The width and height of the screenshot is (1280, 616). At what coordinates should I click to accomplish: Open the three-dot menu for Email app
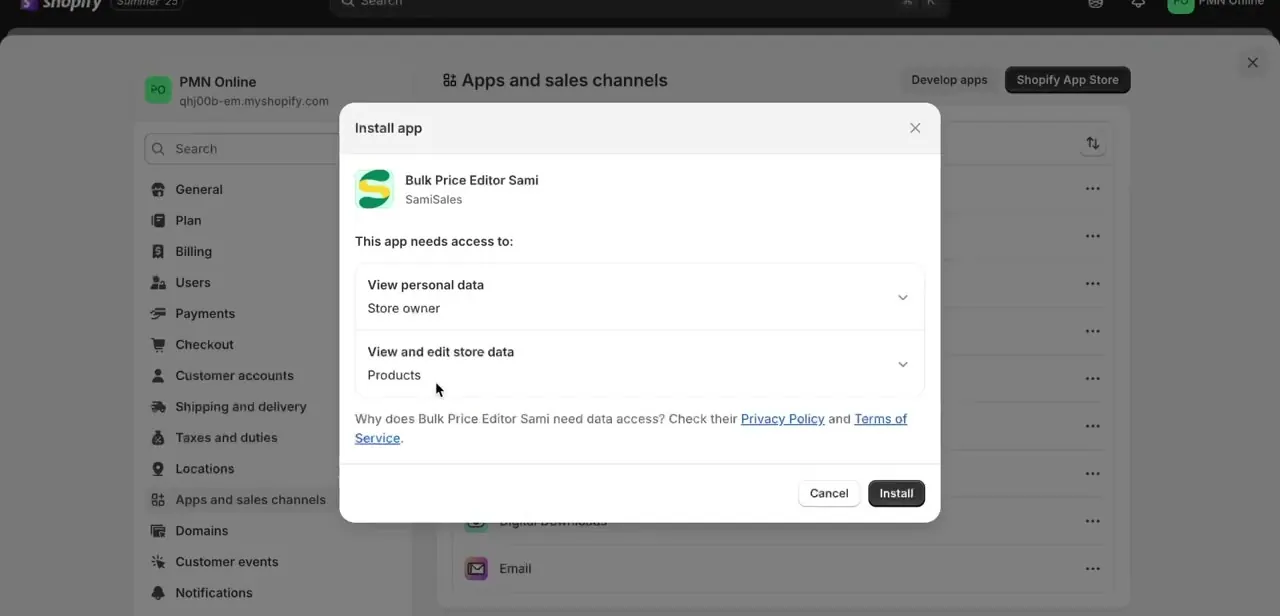[x=1093, y=568]
